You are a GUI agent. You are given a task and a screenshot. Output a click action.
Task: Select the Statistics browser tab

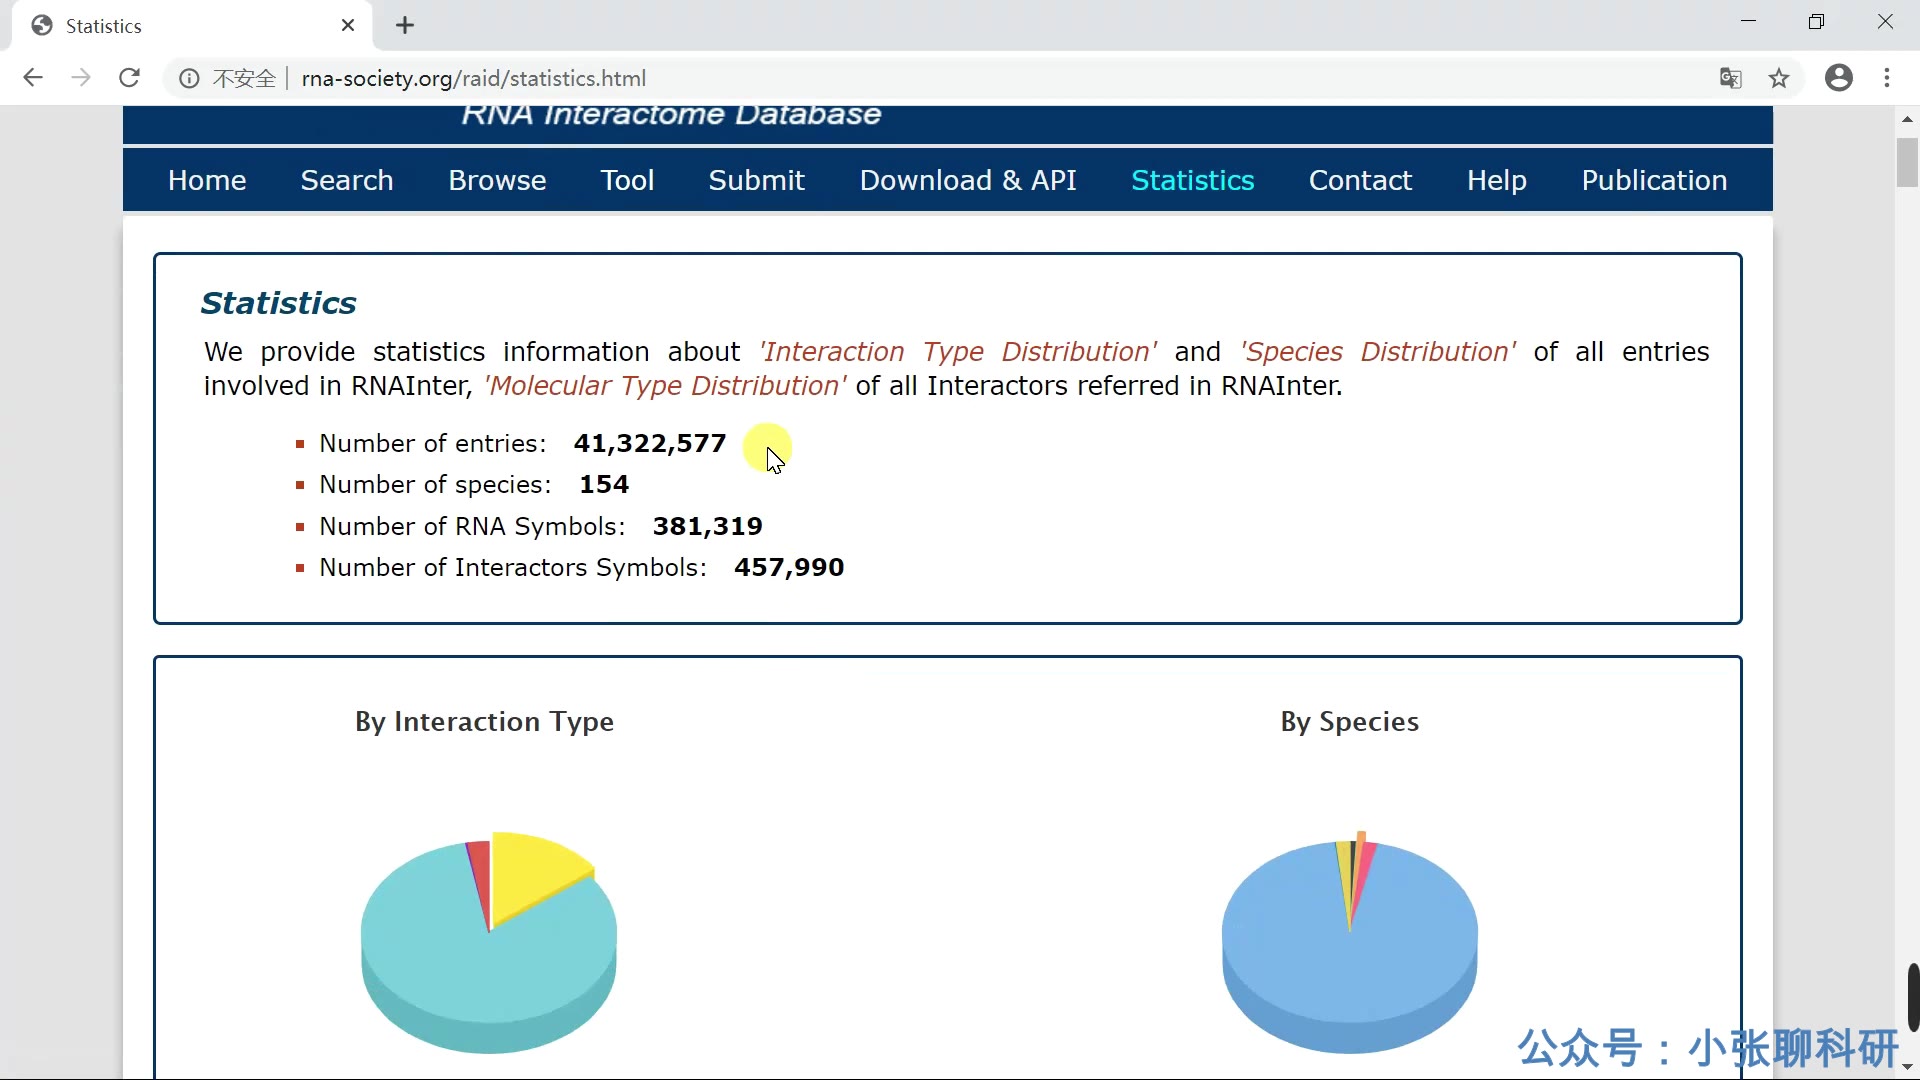click(x=190, y=26)
